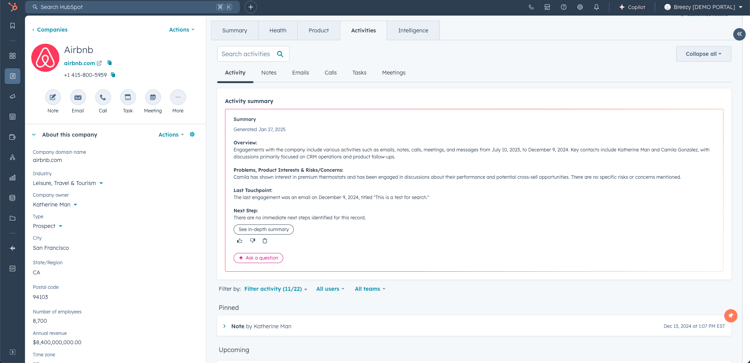750x363 pixels.
Task: Open Actions dropdown in About this company
Action: coord(171,135)
